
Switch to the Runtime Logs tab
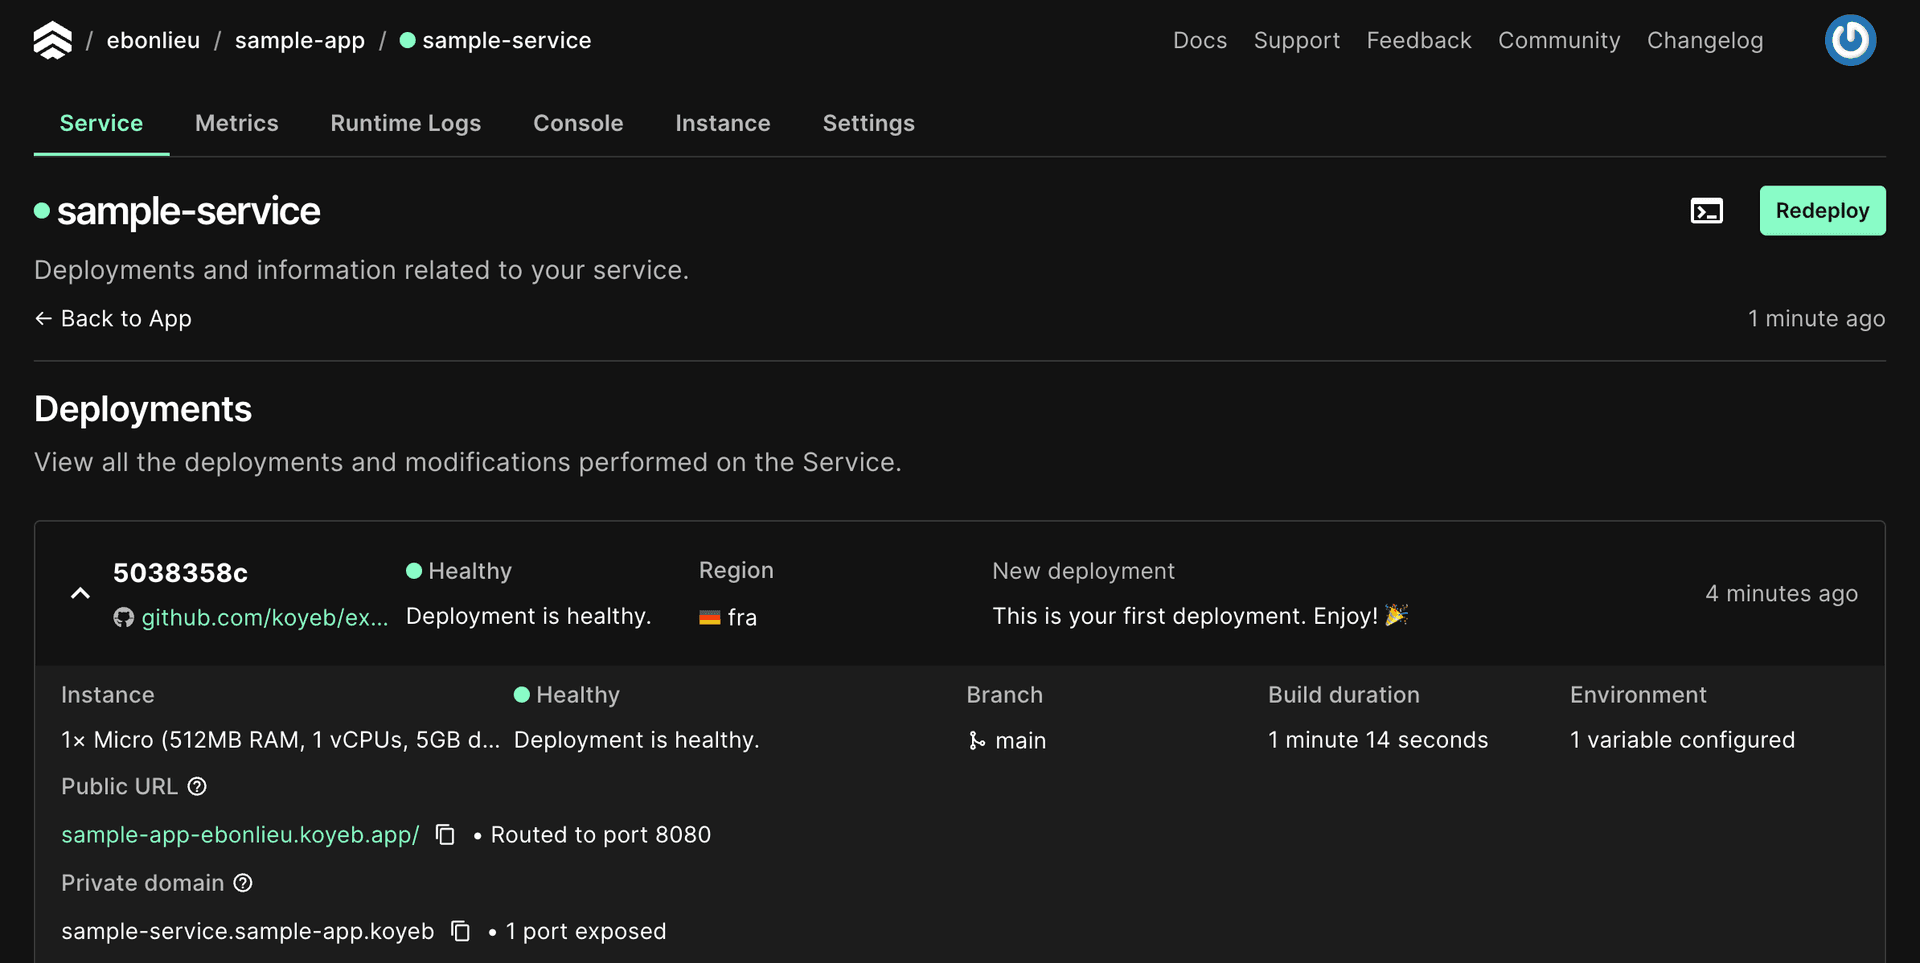pyautogui.click(x=406, y=123)
